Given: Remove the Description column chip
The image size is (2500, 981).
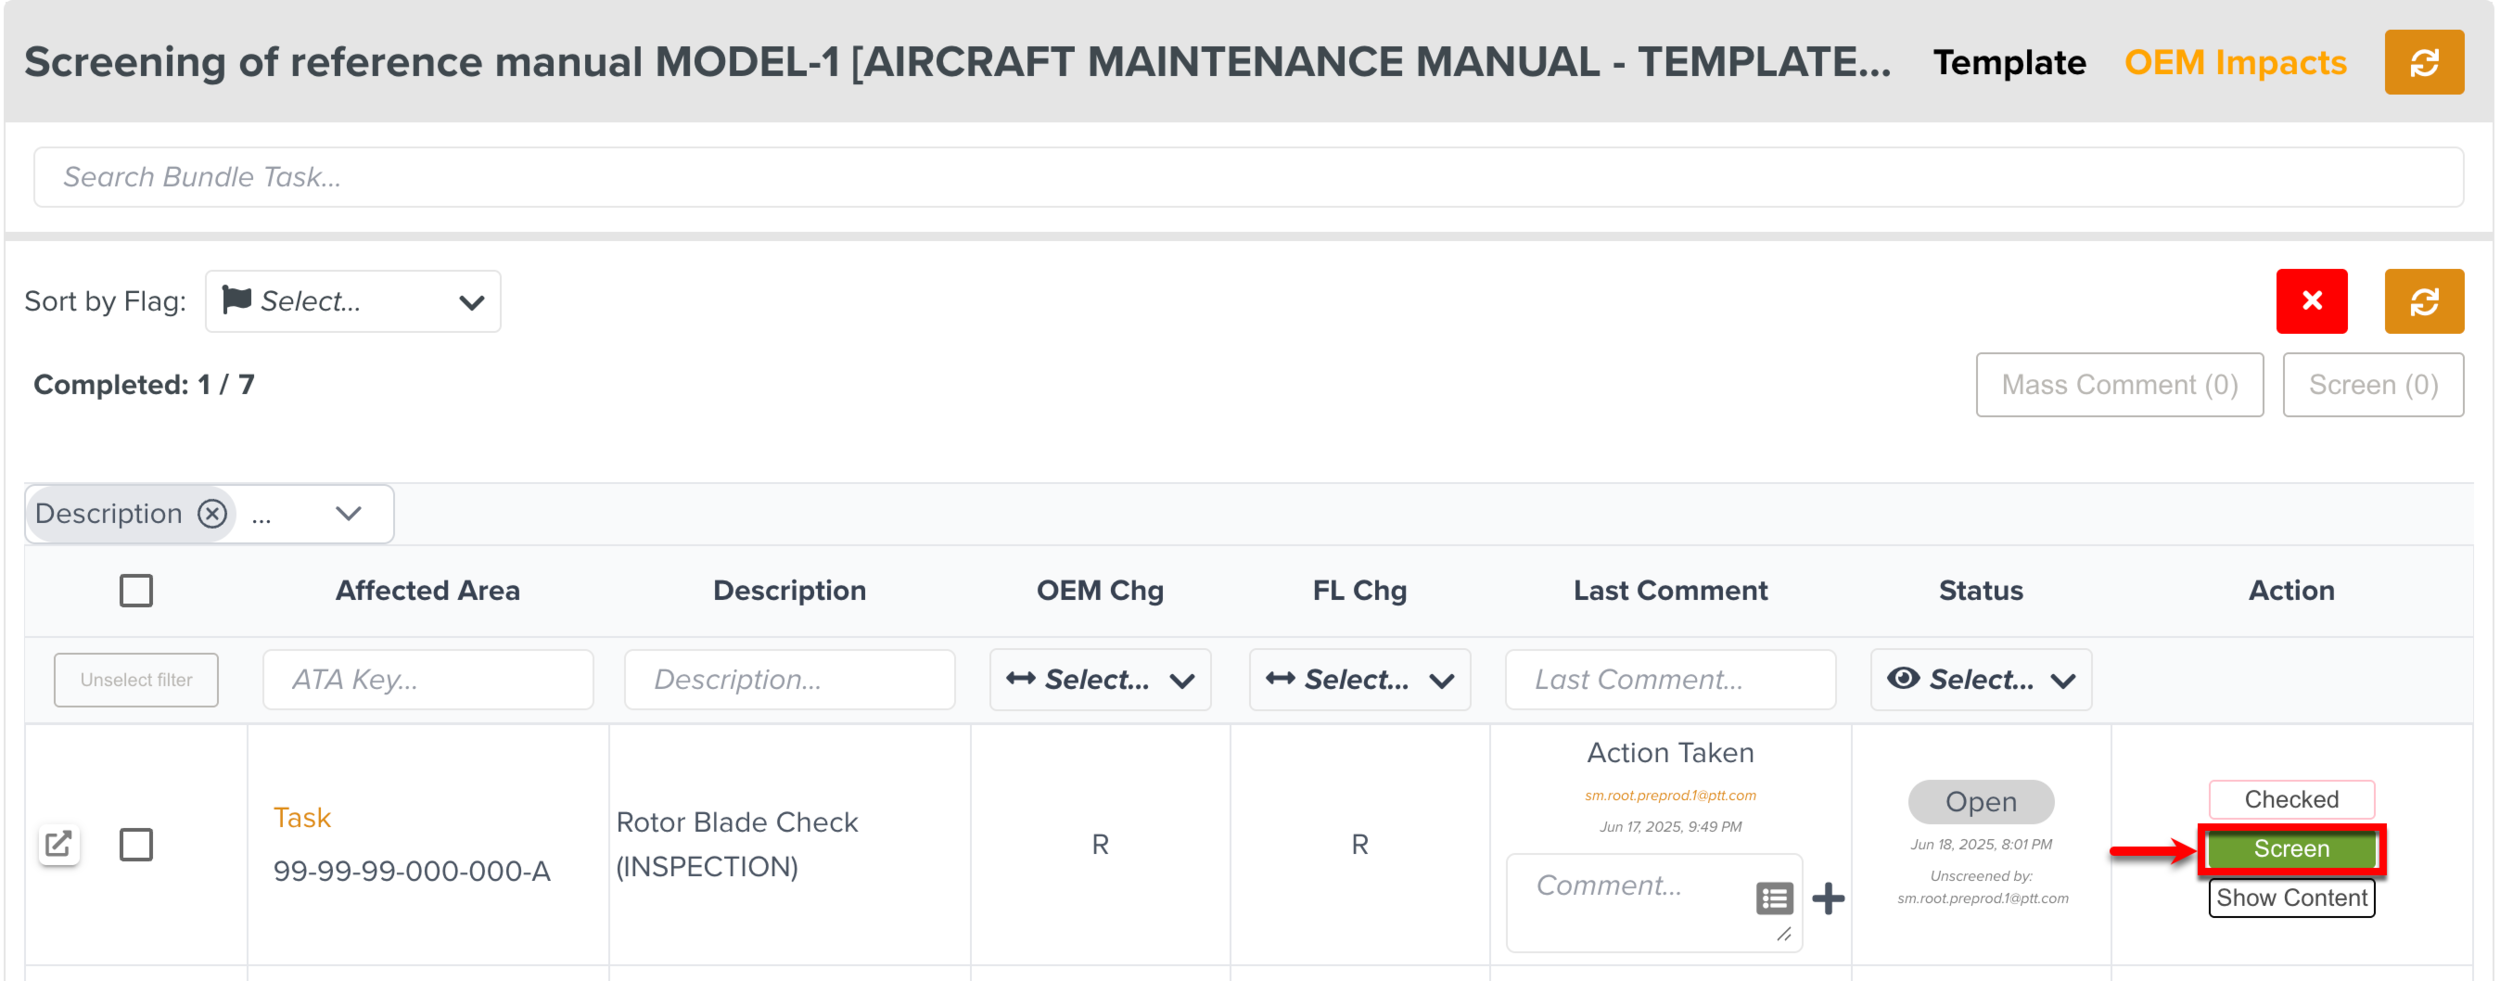Looking at the screenshot, I should click(x=212, y=514).
